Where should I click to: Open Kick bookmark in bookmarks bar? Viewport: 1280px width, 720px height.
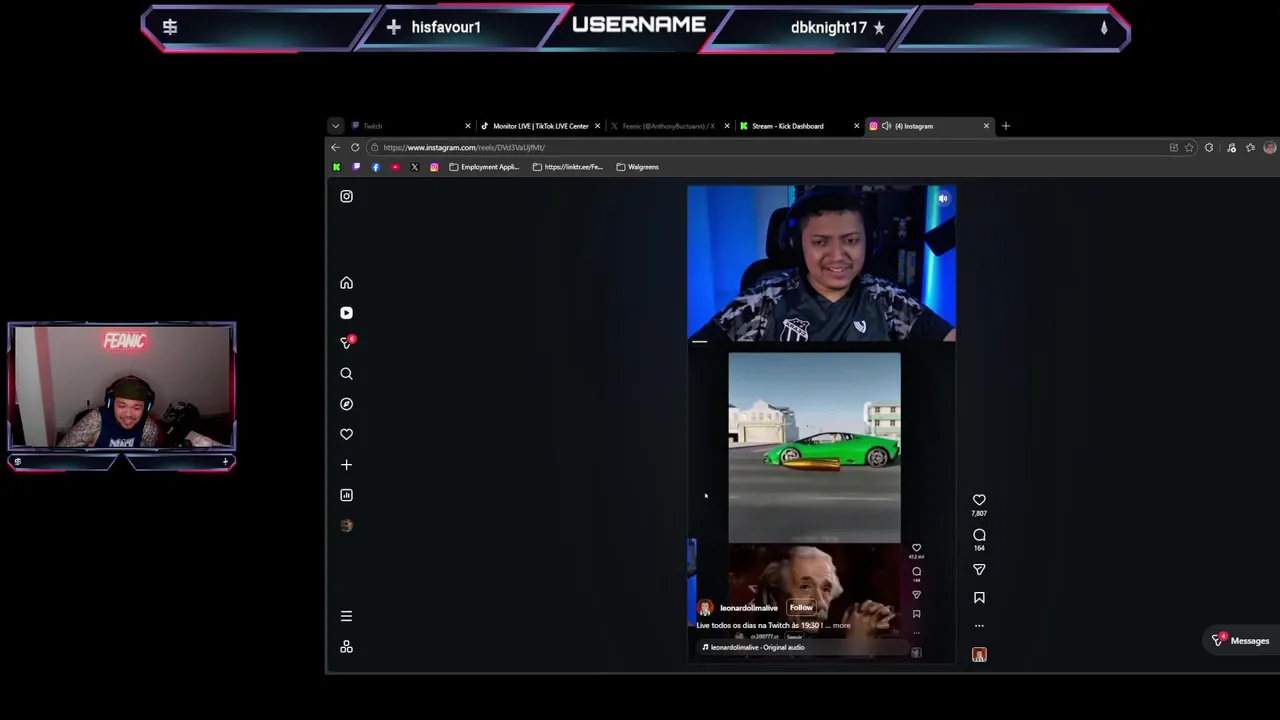(336, 167)
